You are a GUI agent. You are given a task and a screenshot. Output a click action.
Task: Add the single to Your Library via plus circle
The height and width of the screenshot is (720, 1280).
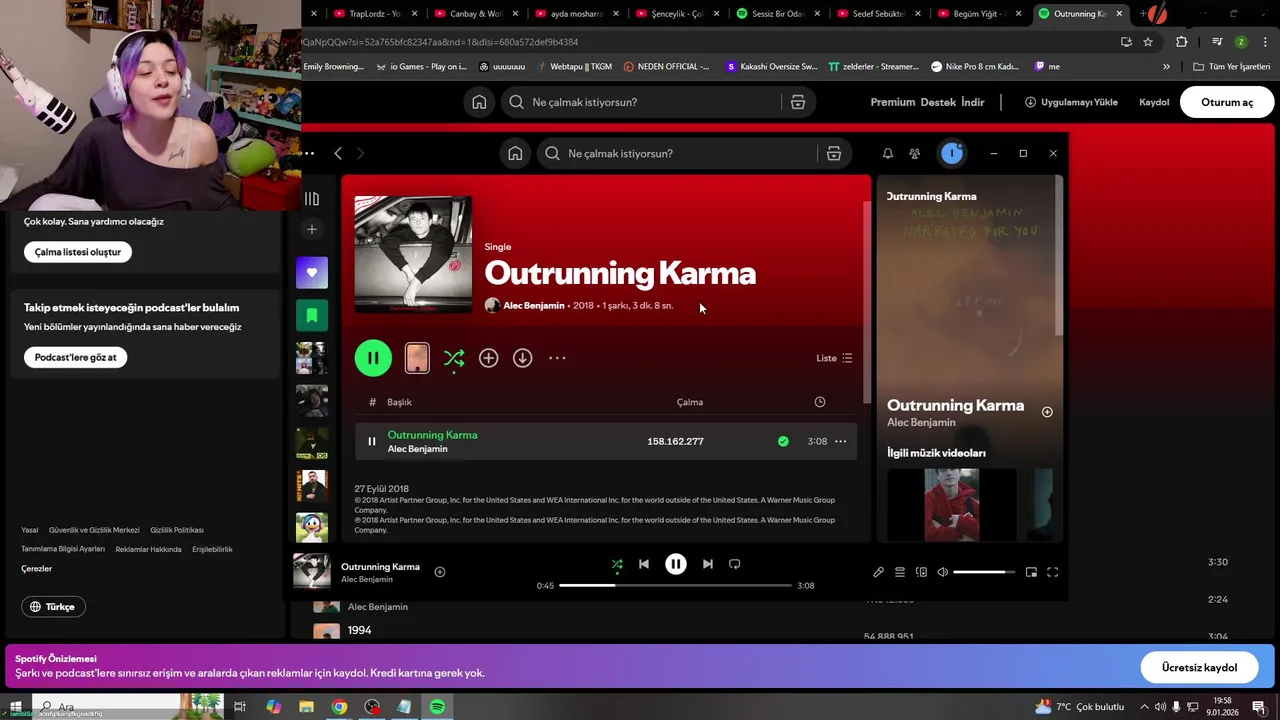click(x=488, y=358)
